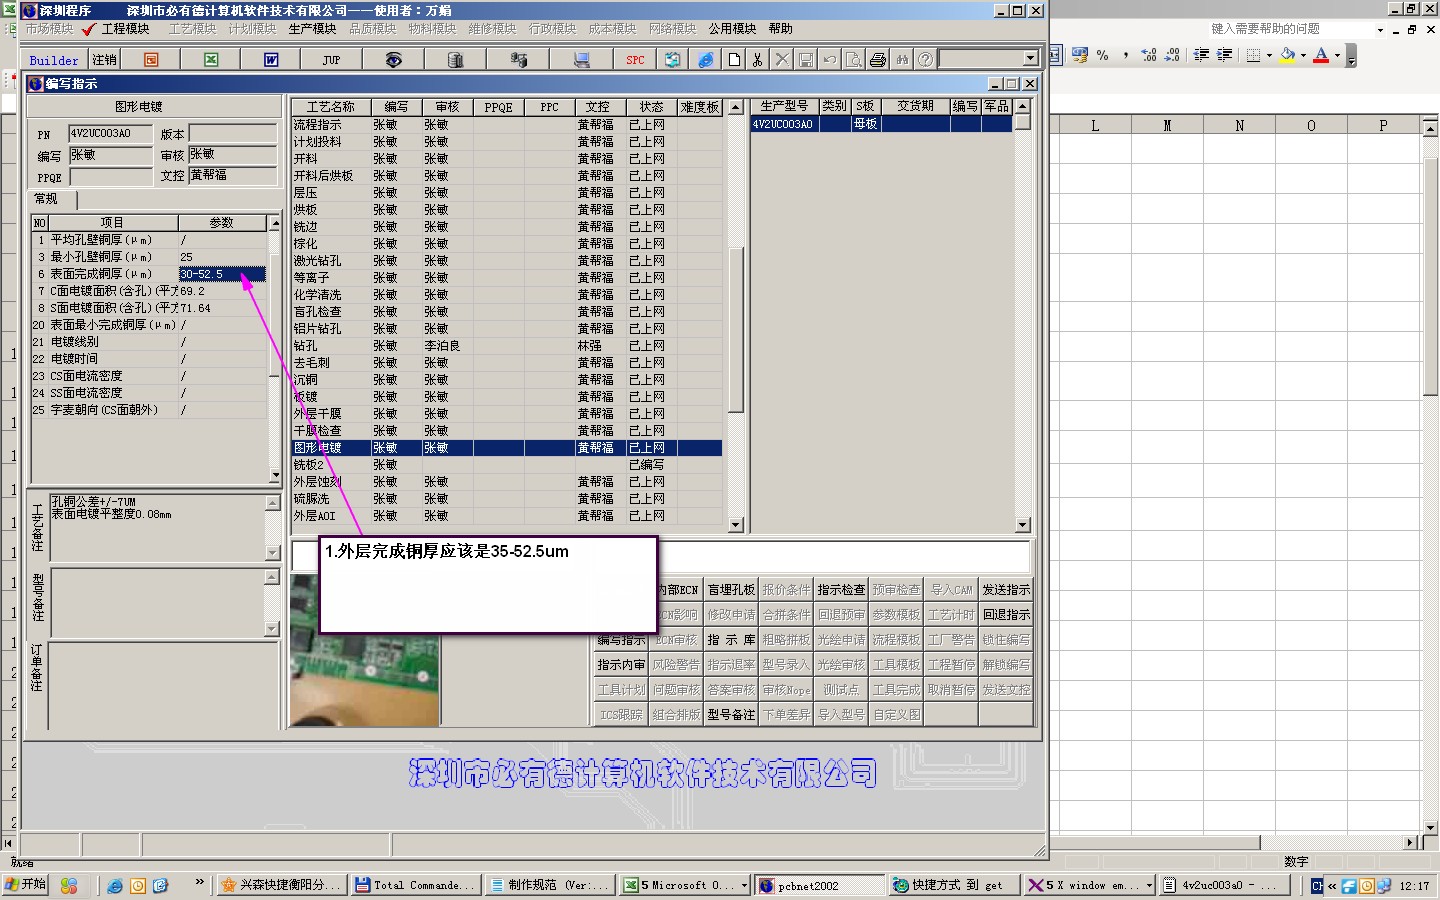
Task: Open the Excel icon in toolbar
Action: point(211,60)
